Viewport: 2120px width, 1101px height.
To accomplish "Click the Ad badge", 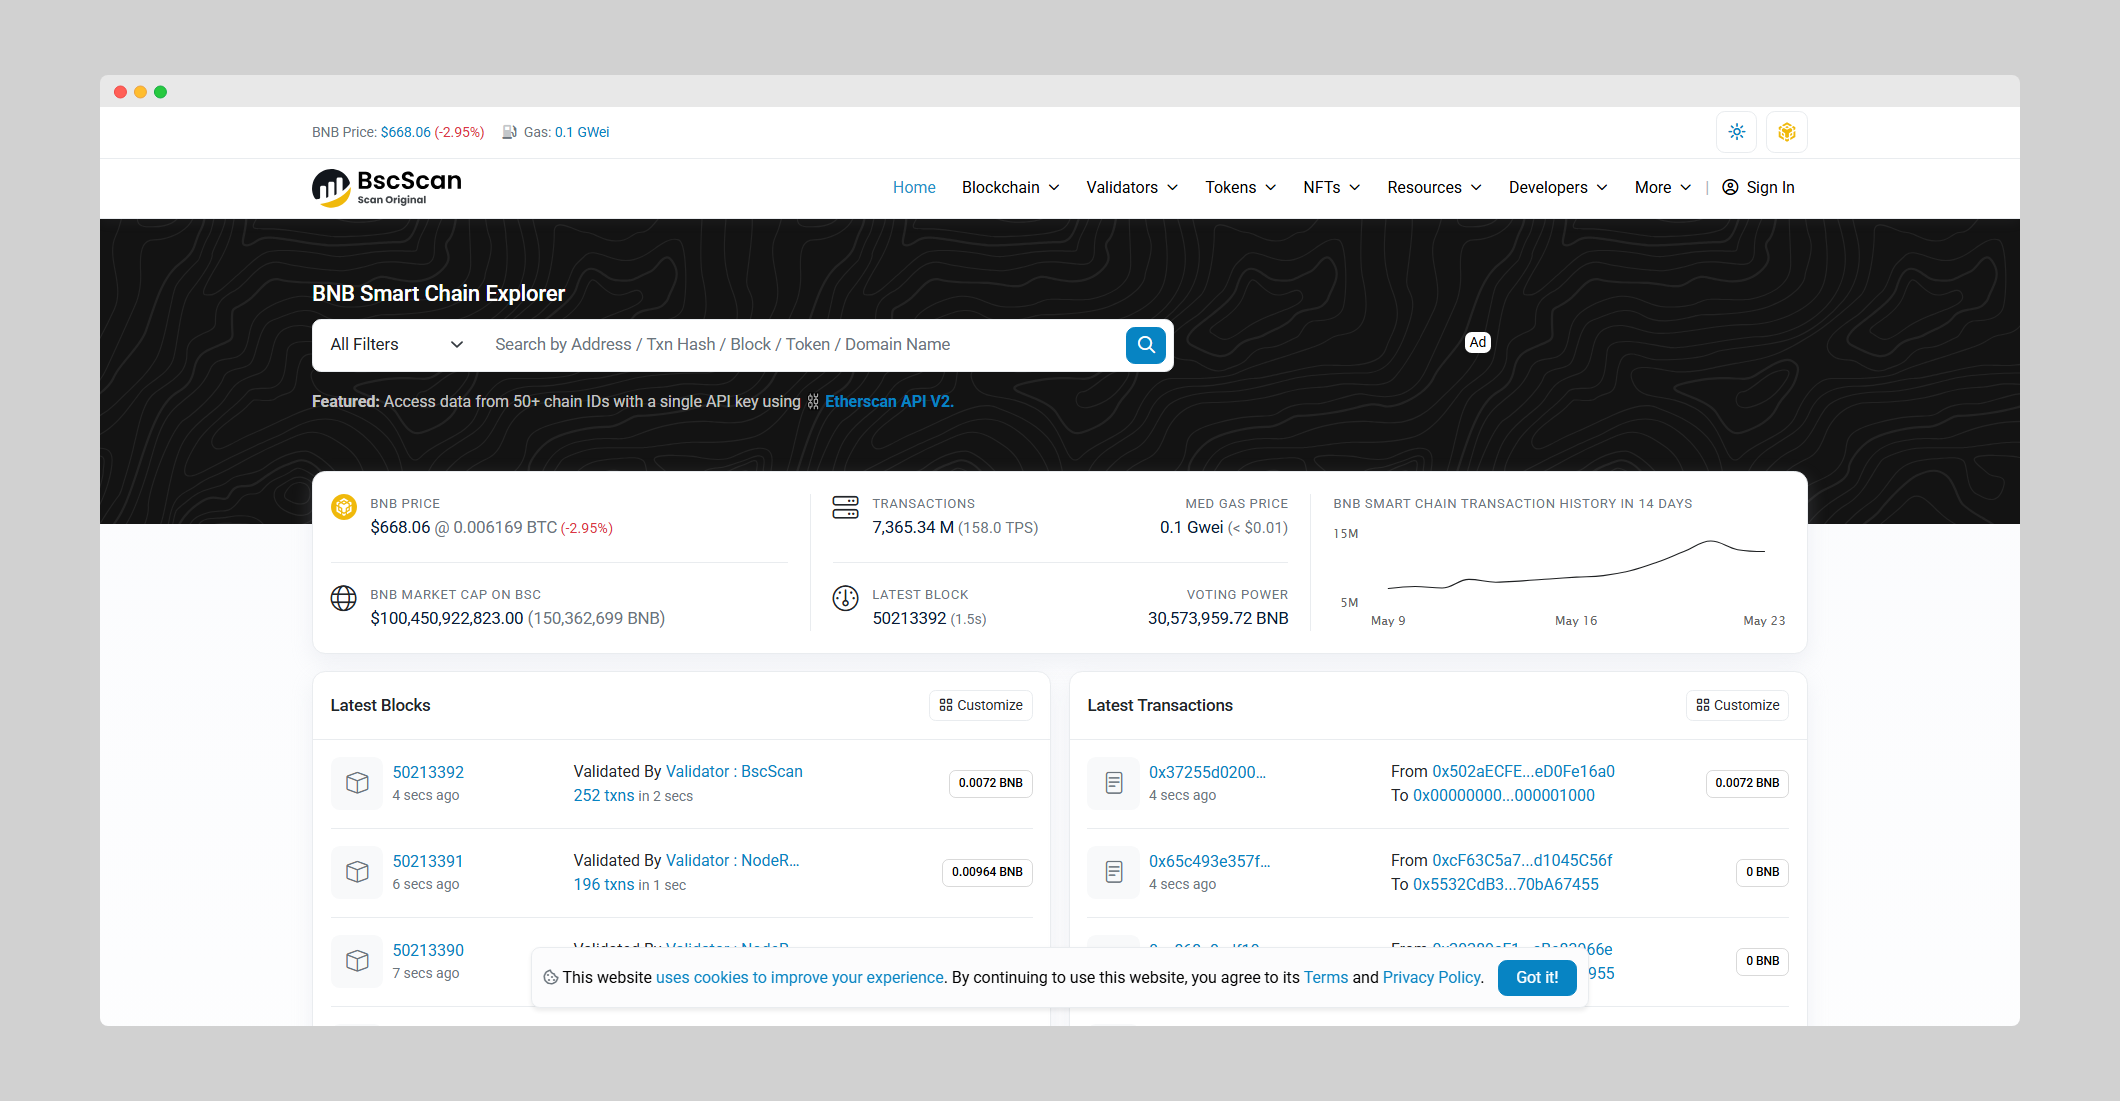I will tap(1478, 342).
